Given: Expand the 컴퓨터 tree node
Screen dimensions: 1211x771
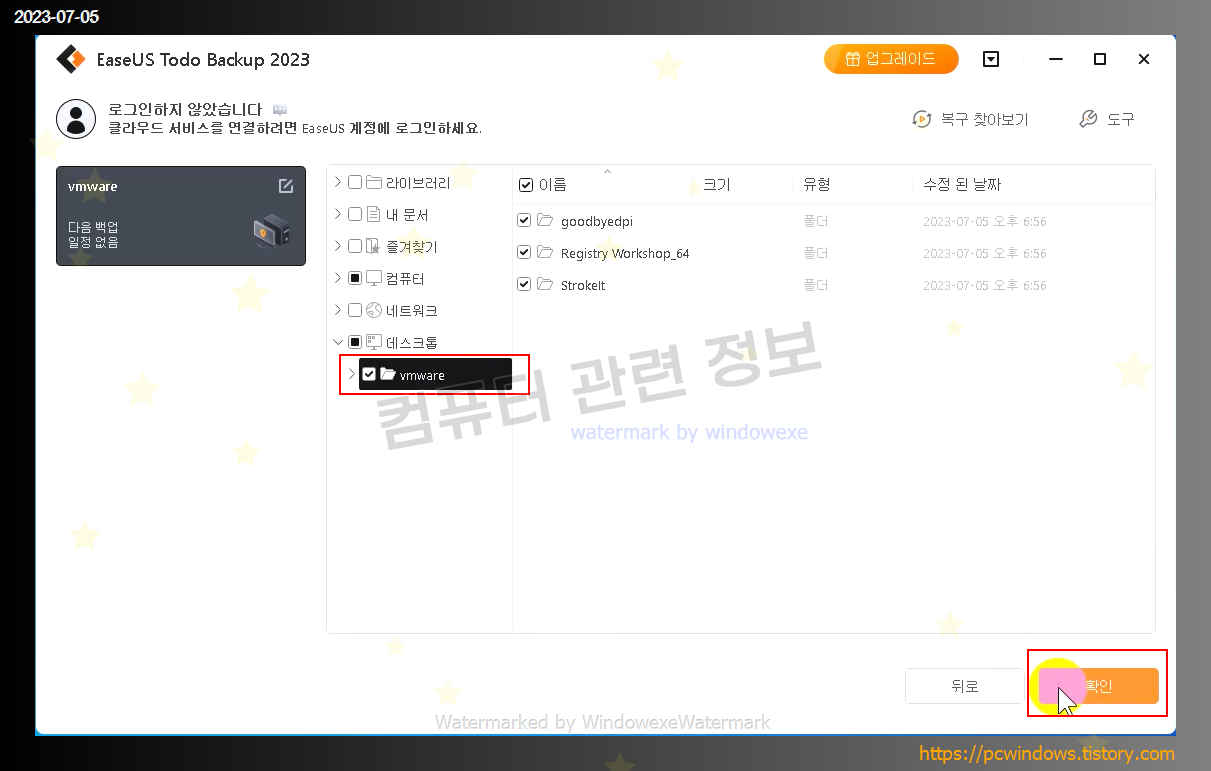Looking at the screenshot, I should coord(338,279).
